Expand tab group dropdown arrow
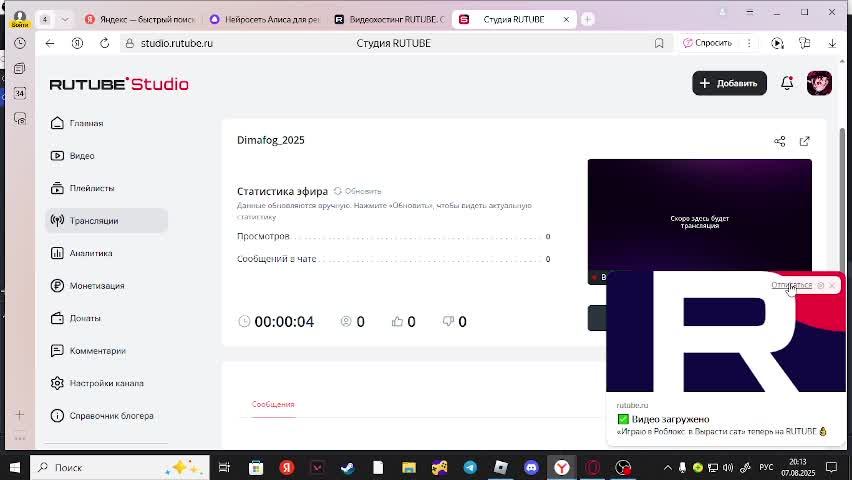Viewport: 852px width, 480px height. coord(65,20)
